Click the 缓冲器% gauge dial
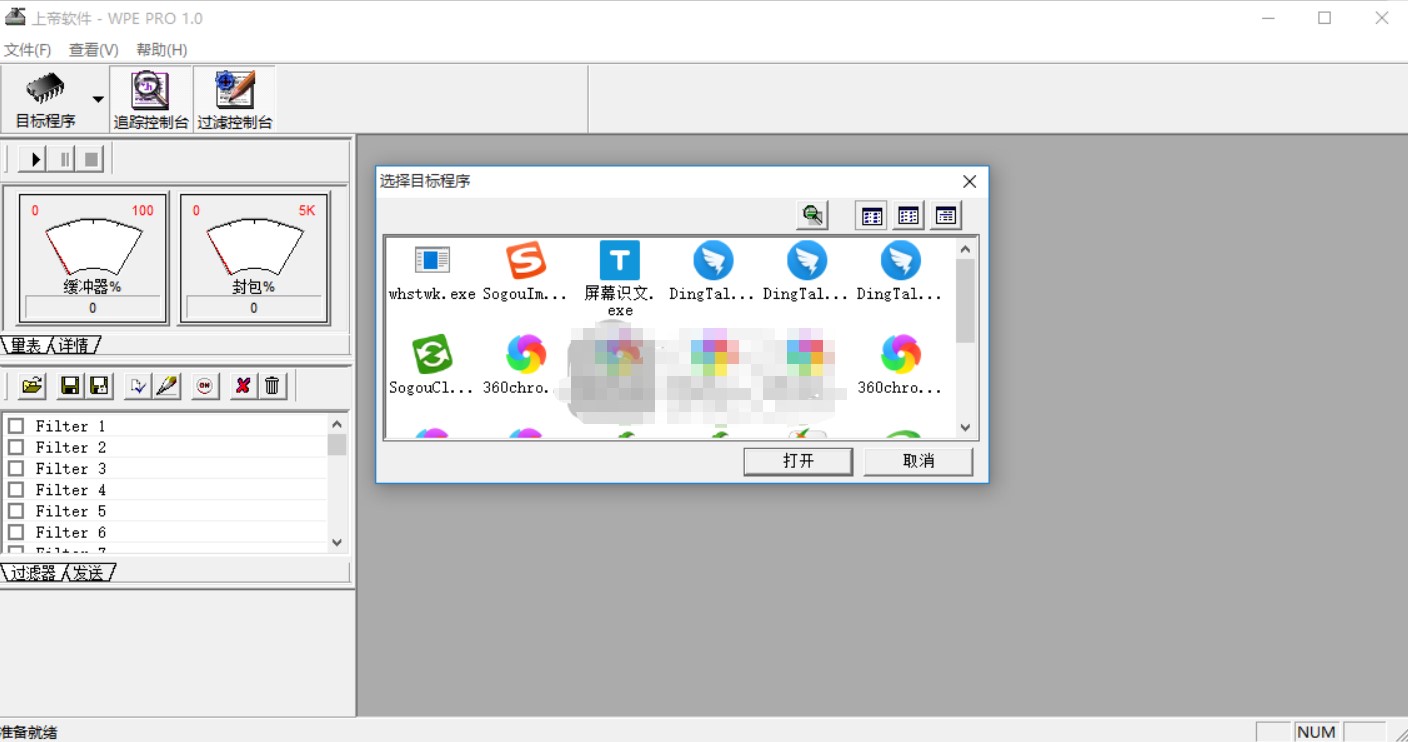This screenshot has height=742, width=1408. (x=93, y=247)
